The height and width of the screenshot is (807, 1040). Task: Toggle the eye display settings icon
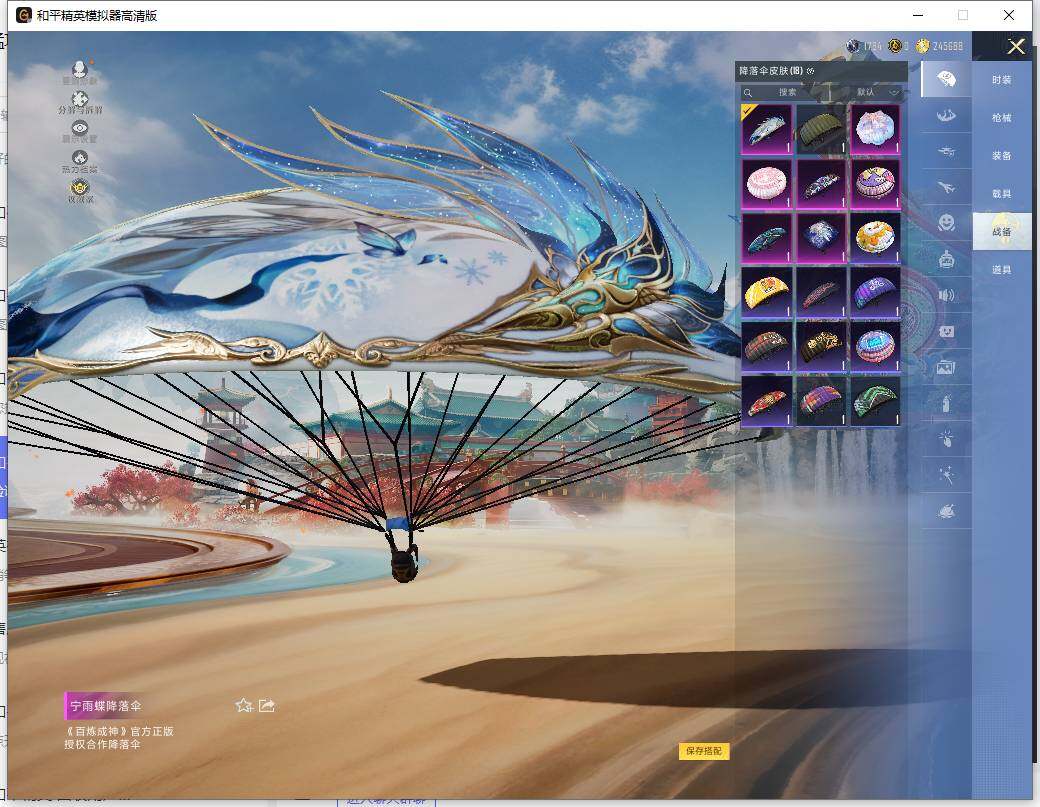[80, 129]
